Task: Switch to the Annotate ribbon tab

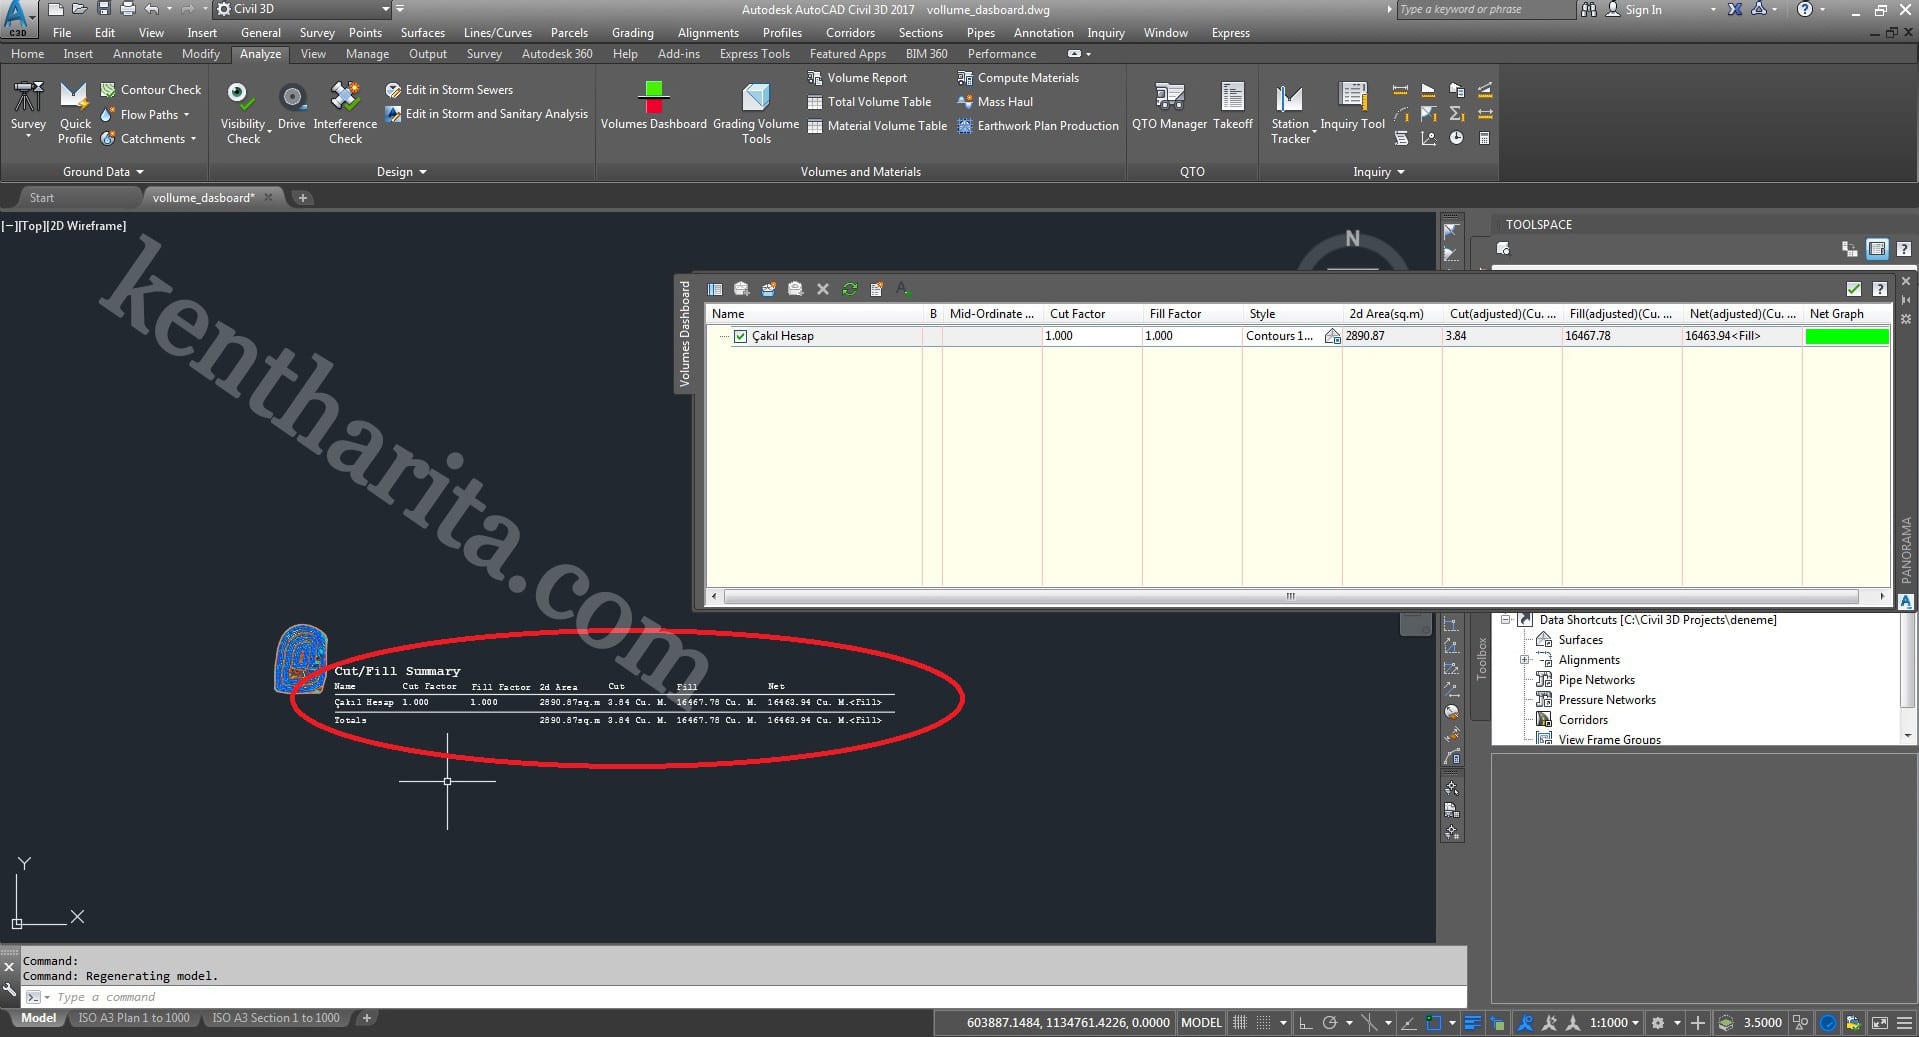Action: [137, 54]
